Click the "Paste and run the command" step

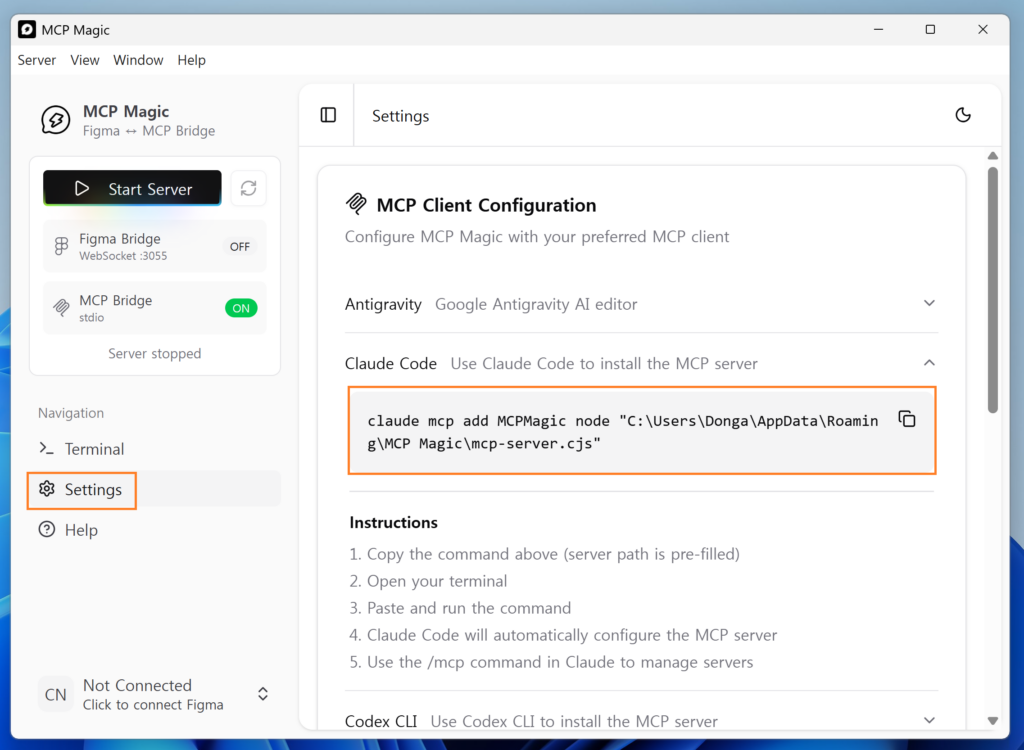click(469, 608)
